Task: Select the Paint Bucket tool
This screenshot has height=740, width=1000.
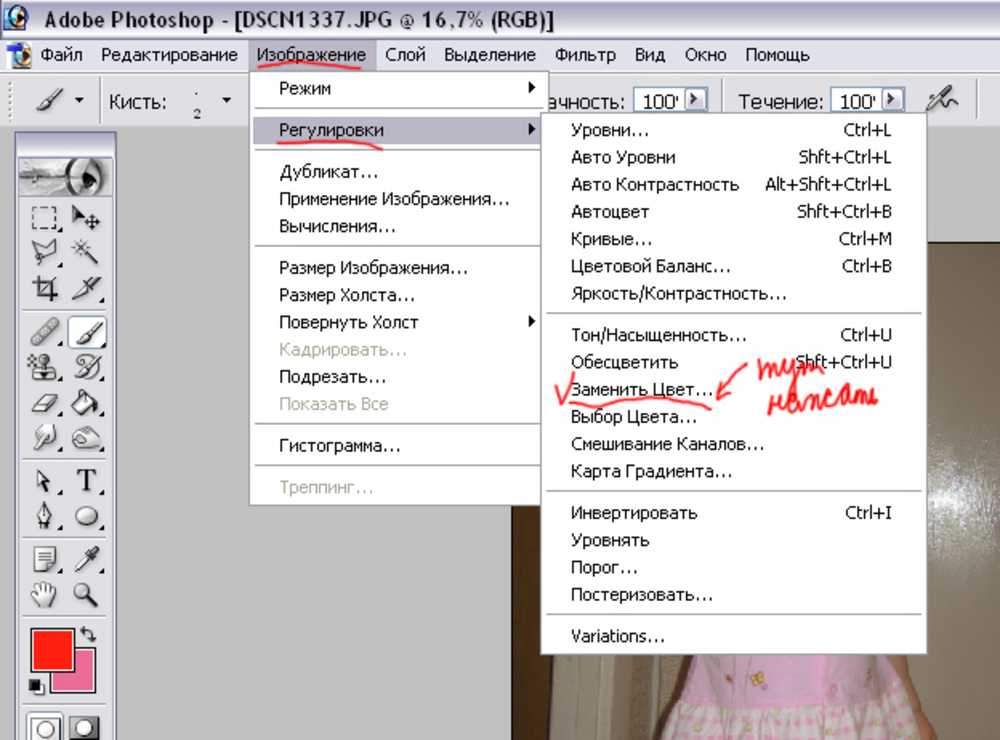Action: pos(87,403)
